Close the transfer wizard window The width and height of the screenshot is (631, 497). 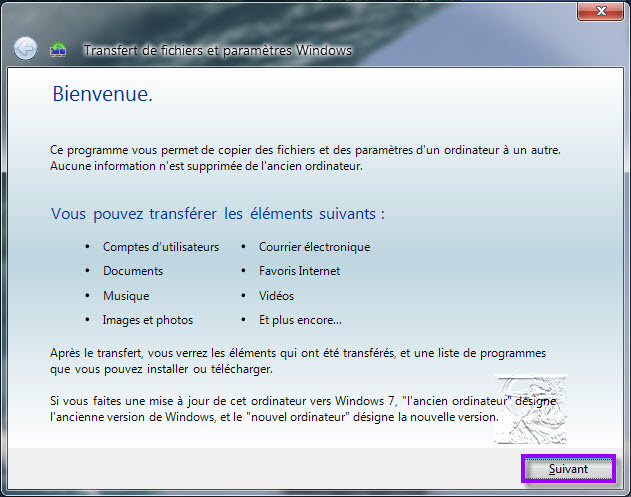tap(604, 12)
